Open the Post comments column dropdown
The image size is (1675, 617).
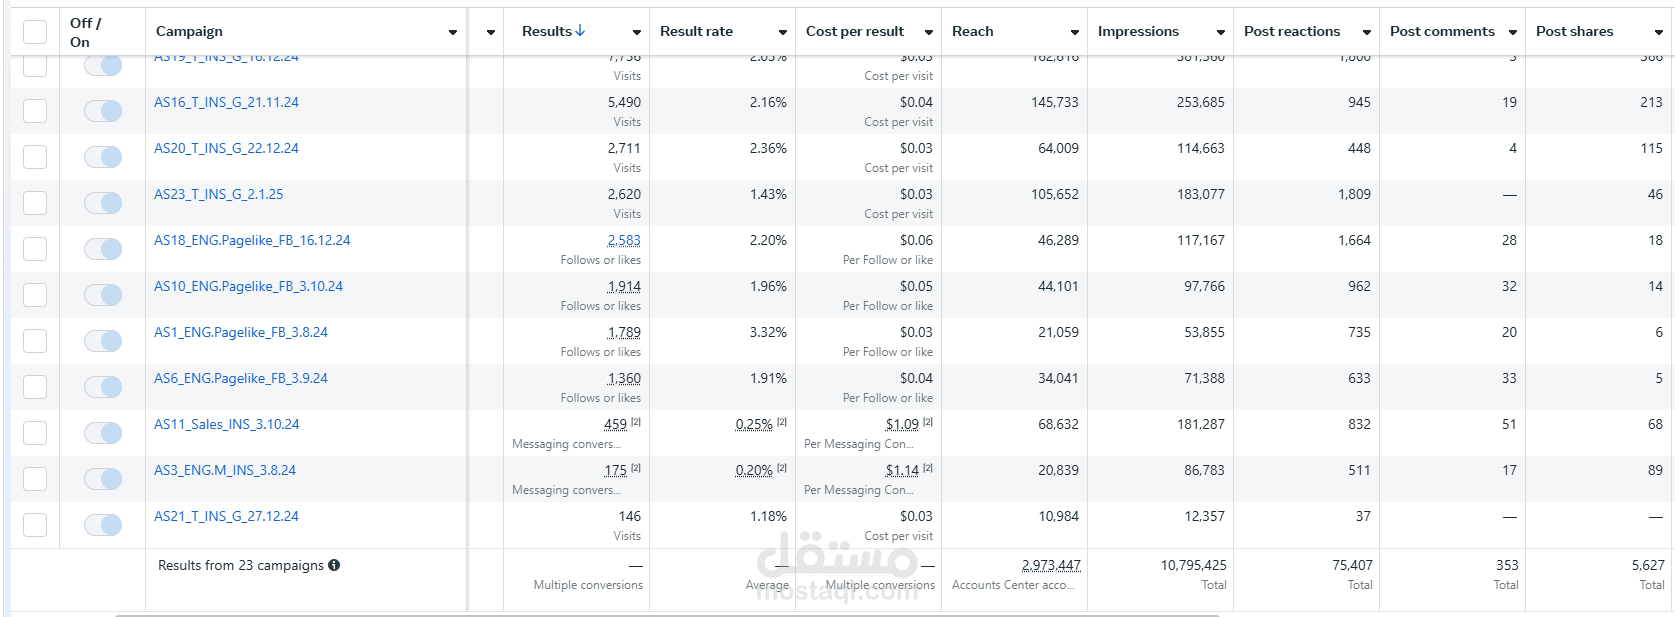[1513, 32]
